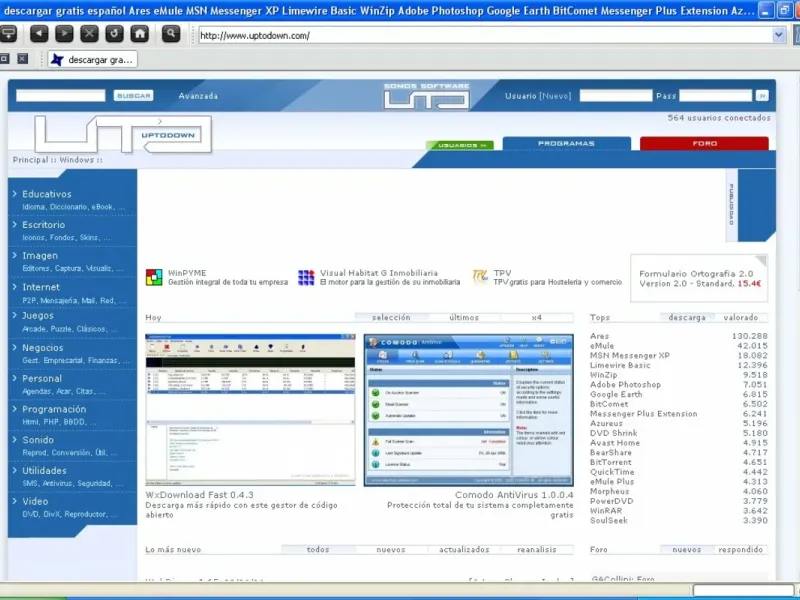Viewport: 800px width, 600px height.
Task: Focus the site search text field
Action: point(61,95)
